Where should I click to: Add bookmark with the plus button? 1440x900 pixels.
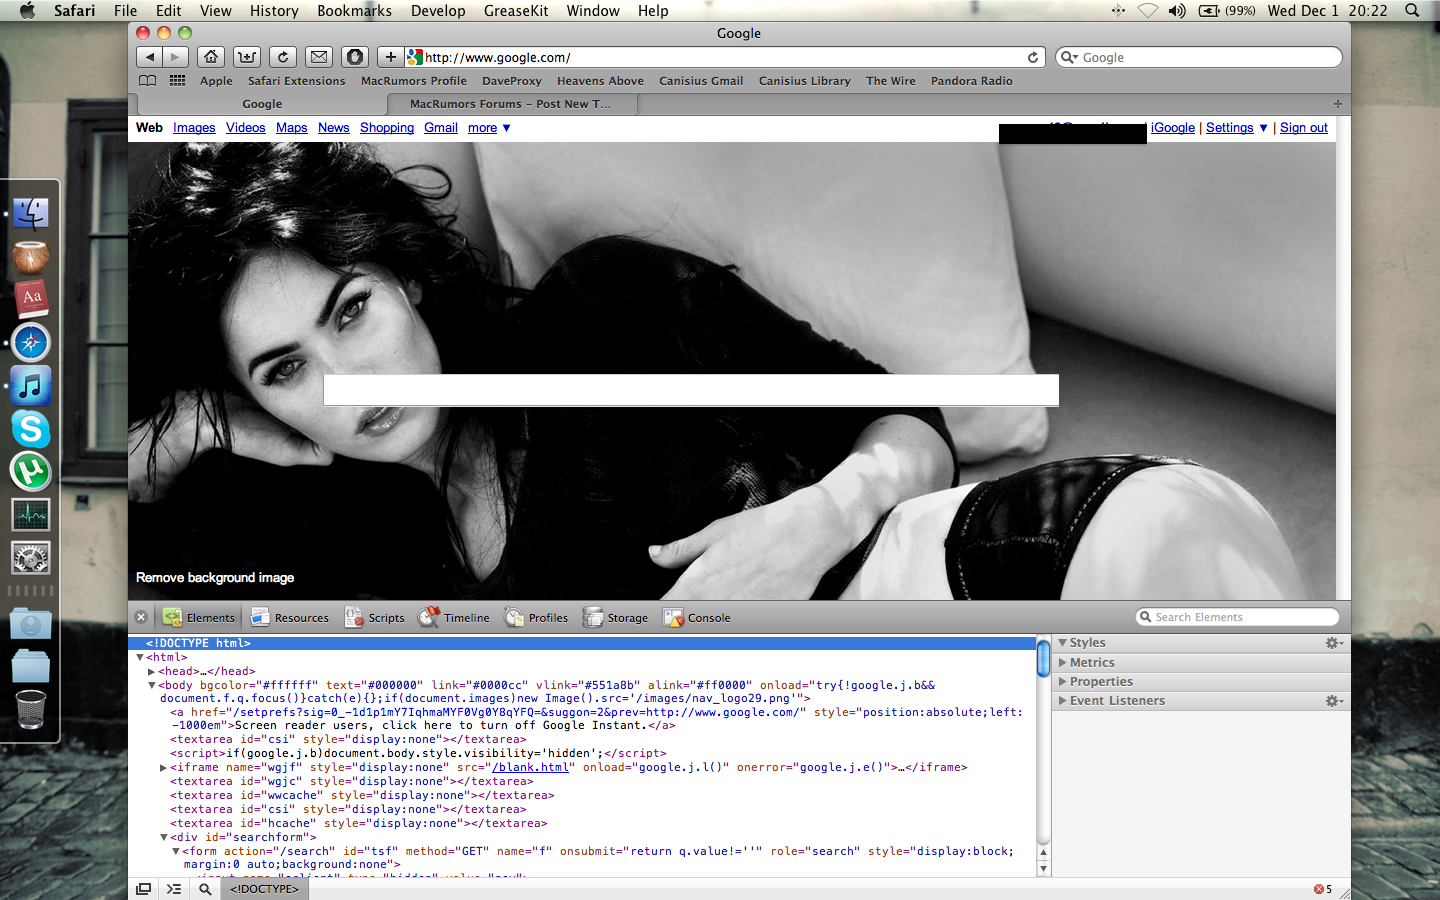point(391,57)
